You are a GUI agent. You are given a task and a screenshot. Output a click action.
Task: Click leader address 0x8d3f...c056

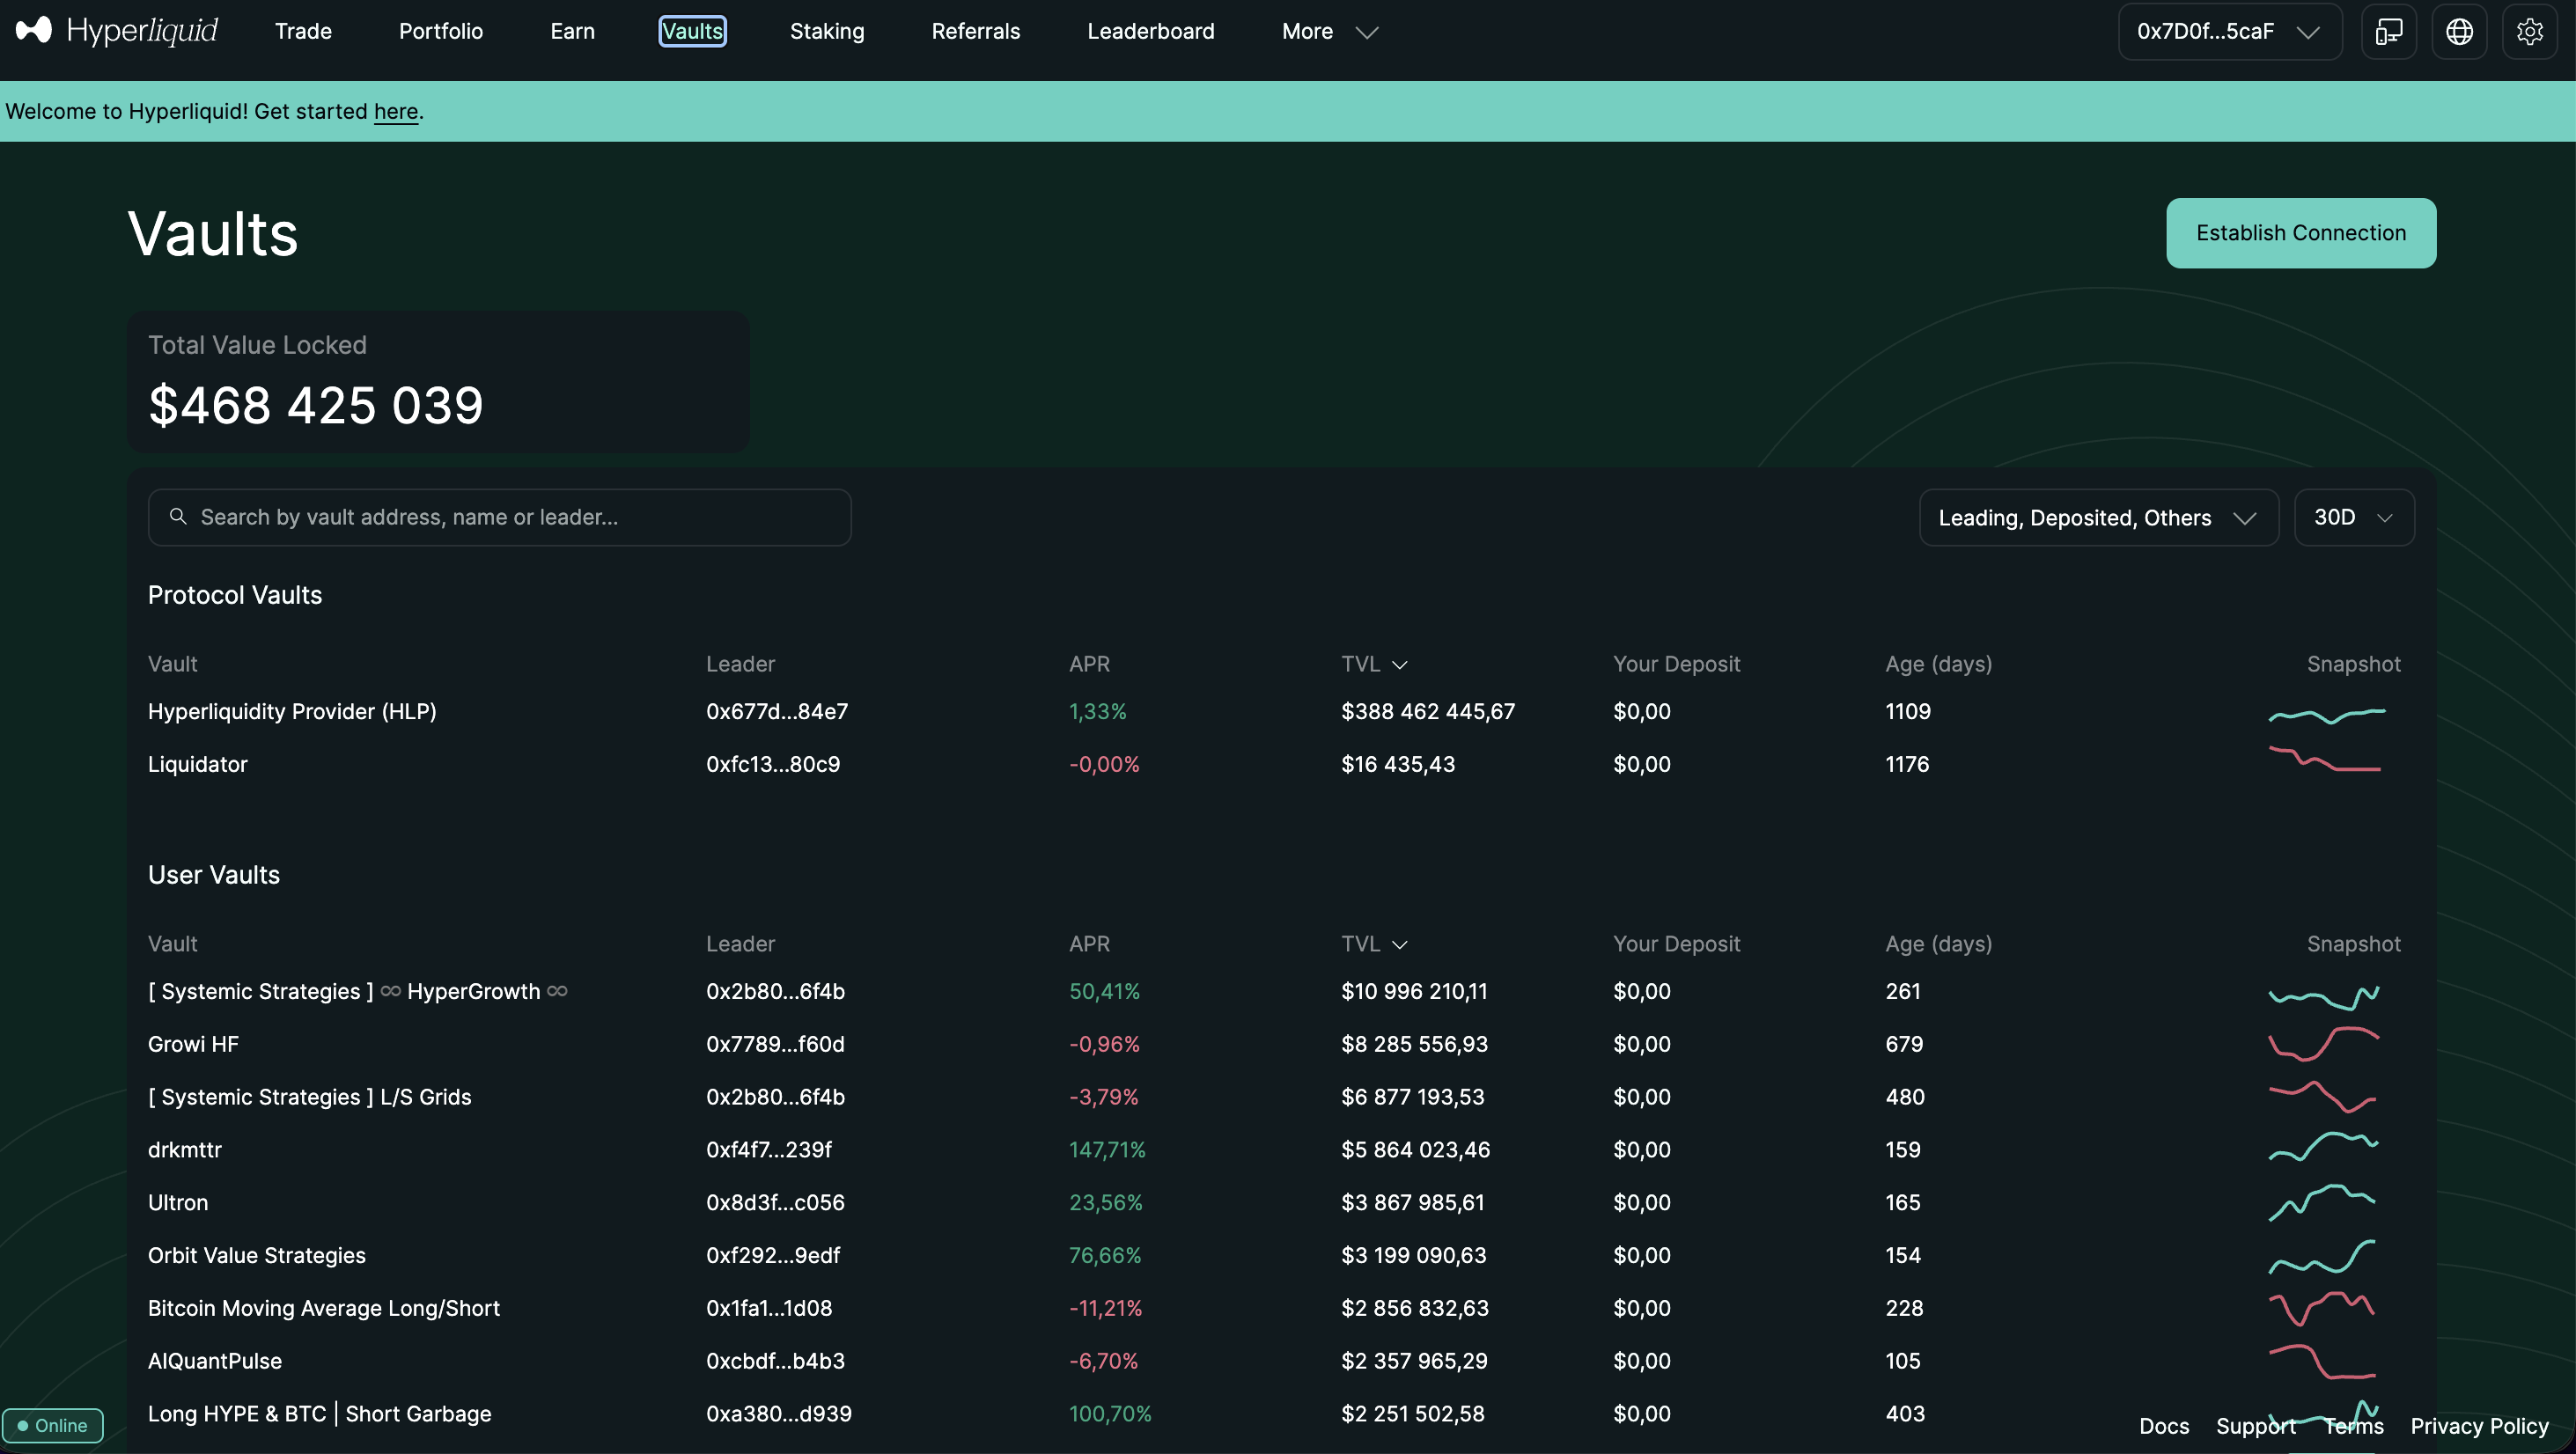pyautogui.click(x=775, y=1202)
